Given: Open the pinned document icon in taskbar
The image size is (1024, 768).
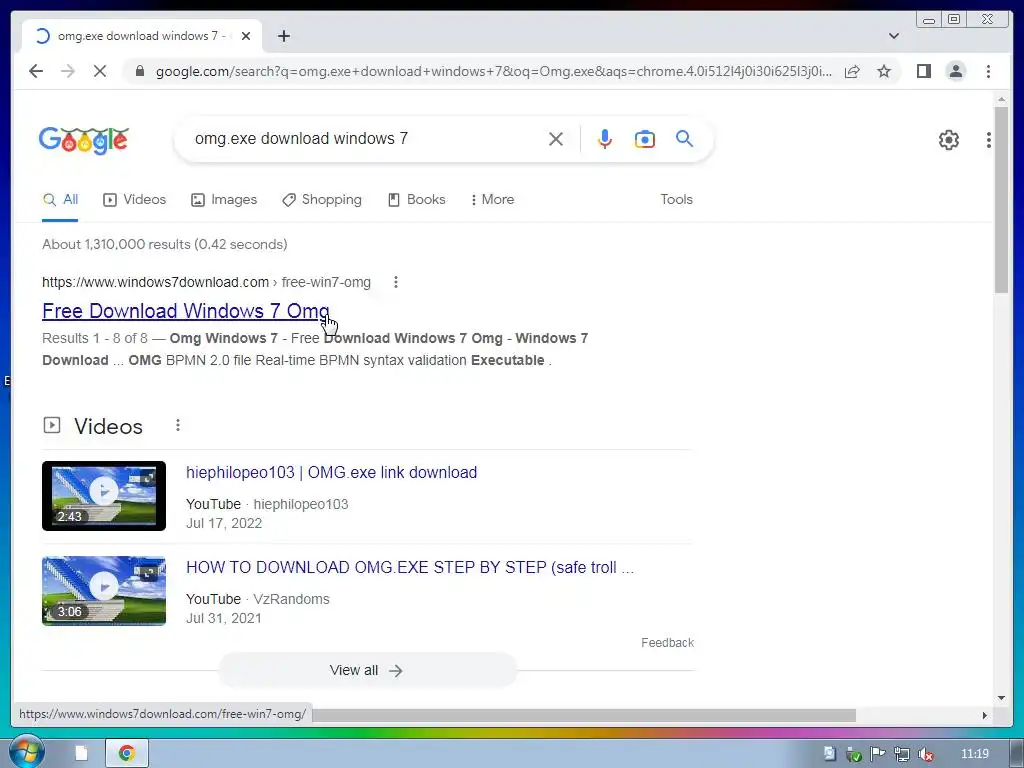Looking at the screenshot, I should [82, 754].
